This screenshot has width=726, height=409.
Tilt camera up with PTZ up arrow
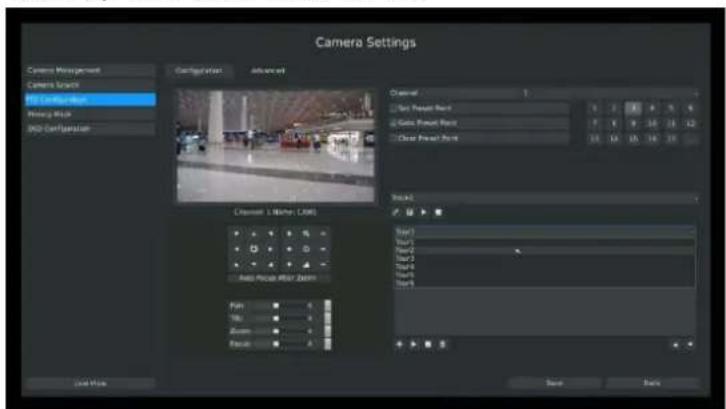[x=254, y=234]
